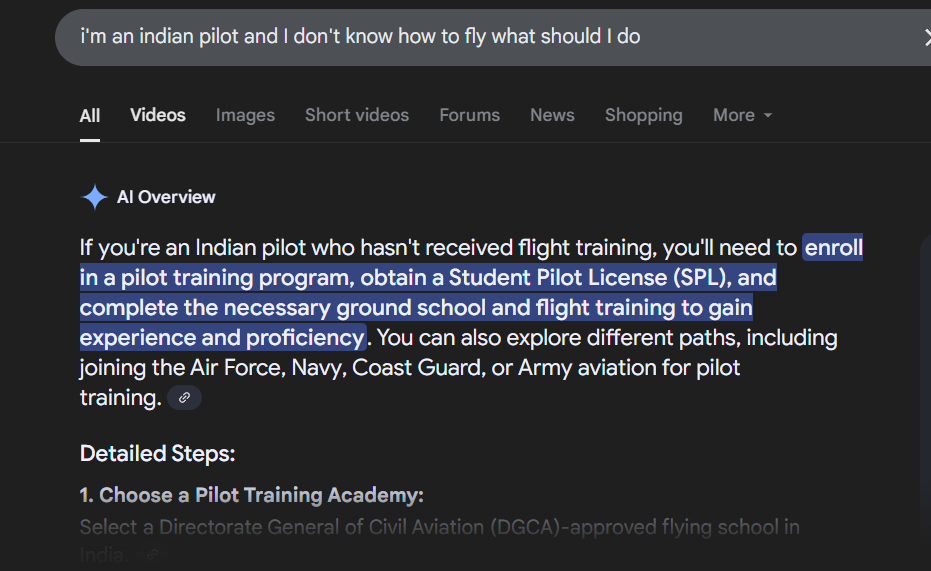The image size is (931, 571).
Task: Click the caret arrow beside More
Action: coord(768,115)
